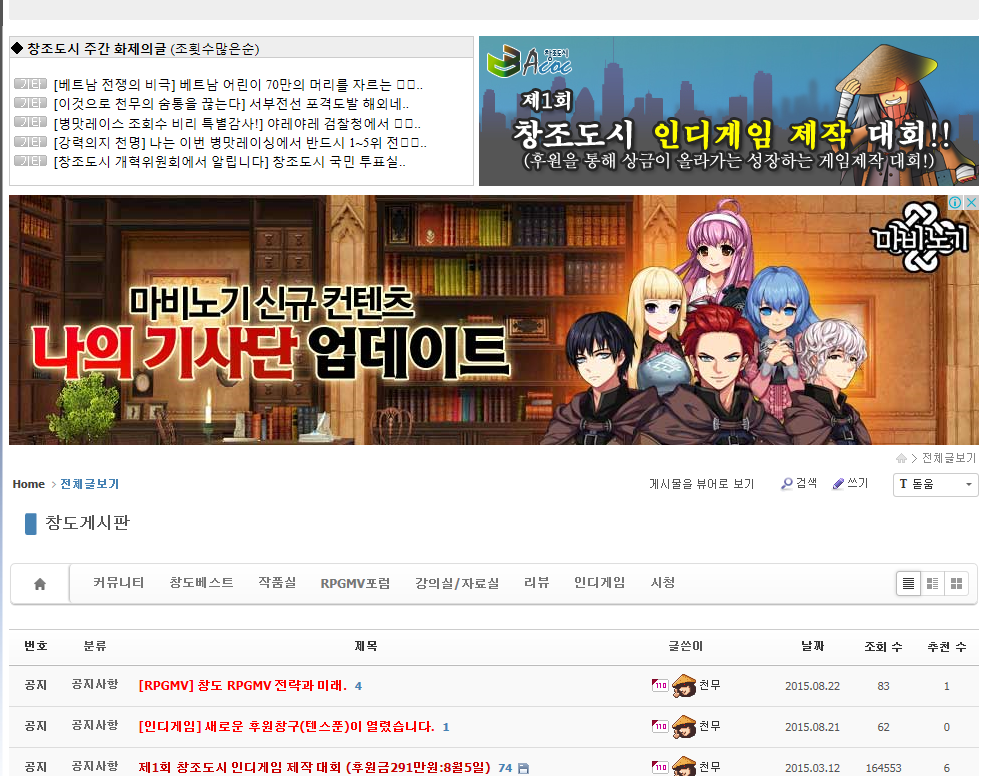This screenshot has height=776, width=985.
Task: Click the pencil icon beside 쓰기
Action: tap(838, 484)
